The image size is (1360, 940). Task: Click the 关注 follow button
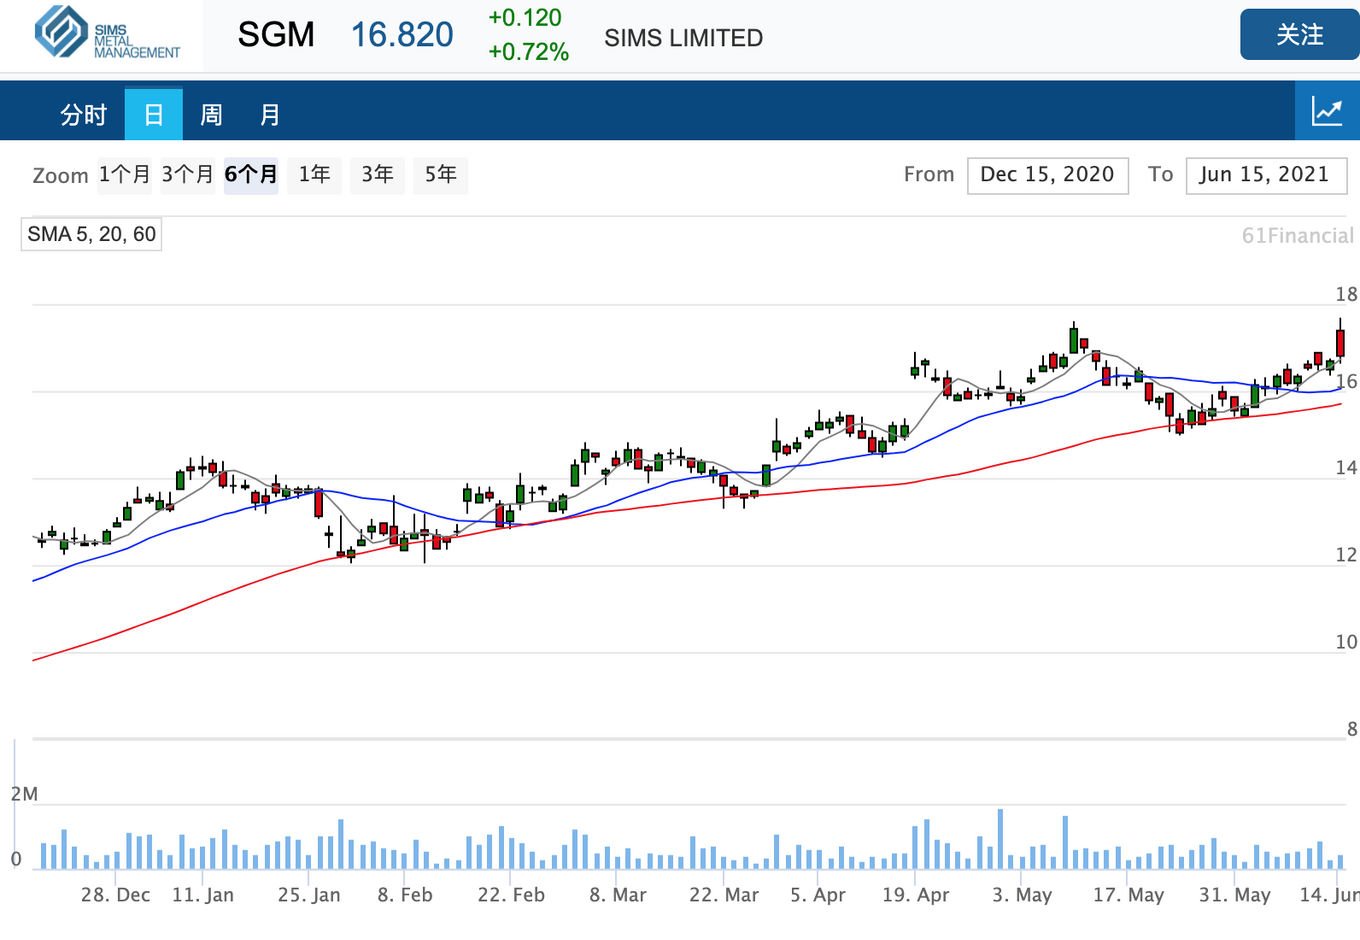[x=1300, y=35]
